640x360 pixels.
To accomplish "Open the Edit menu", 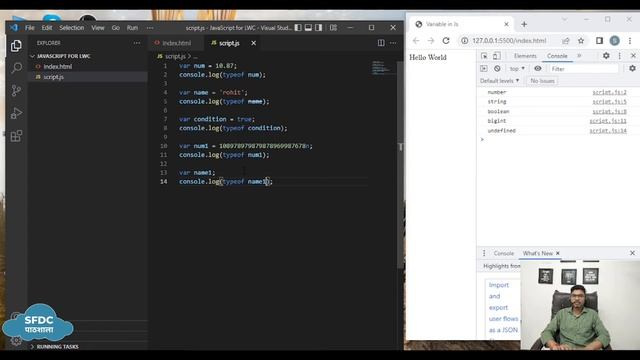I will [x=47, y=27].
